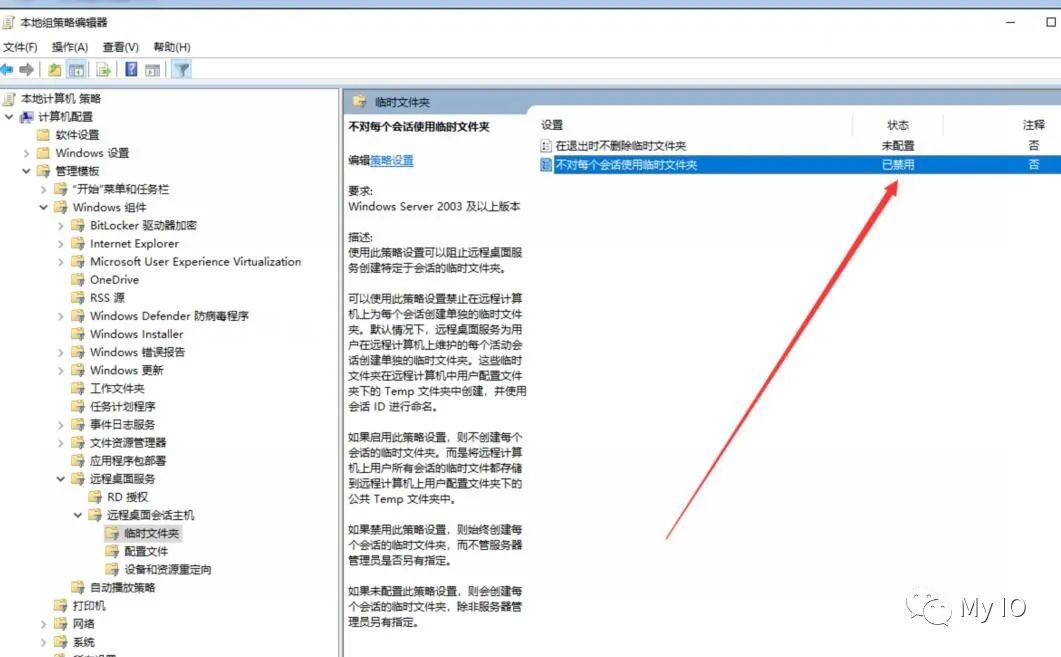Image resolution: width=1061 pixels, height=657 pixels.
Task: Select the 文件资源管理器 folder
Action: click(128, 443)
